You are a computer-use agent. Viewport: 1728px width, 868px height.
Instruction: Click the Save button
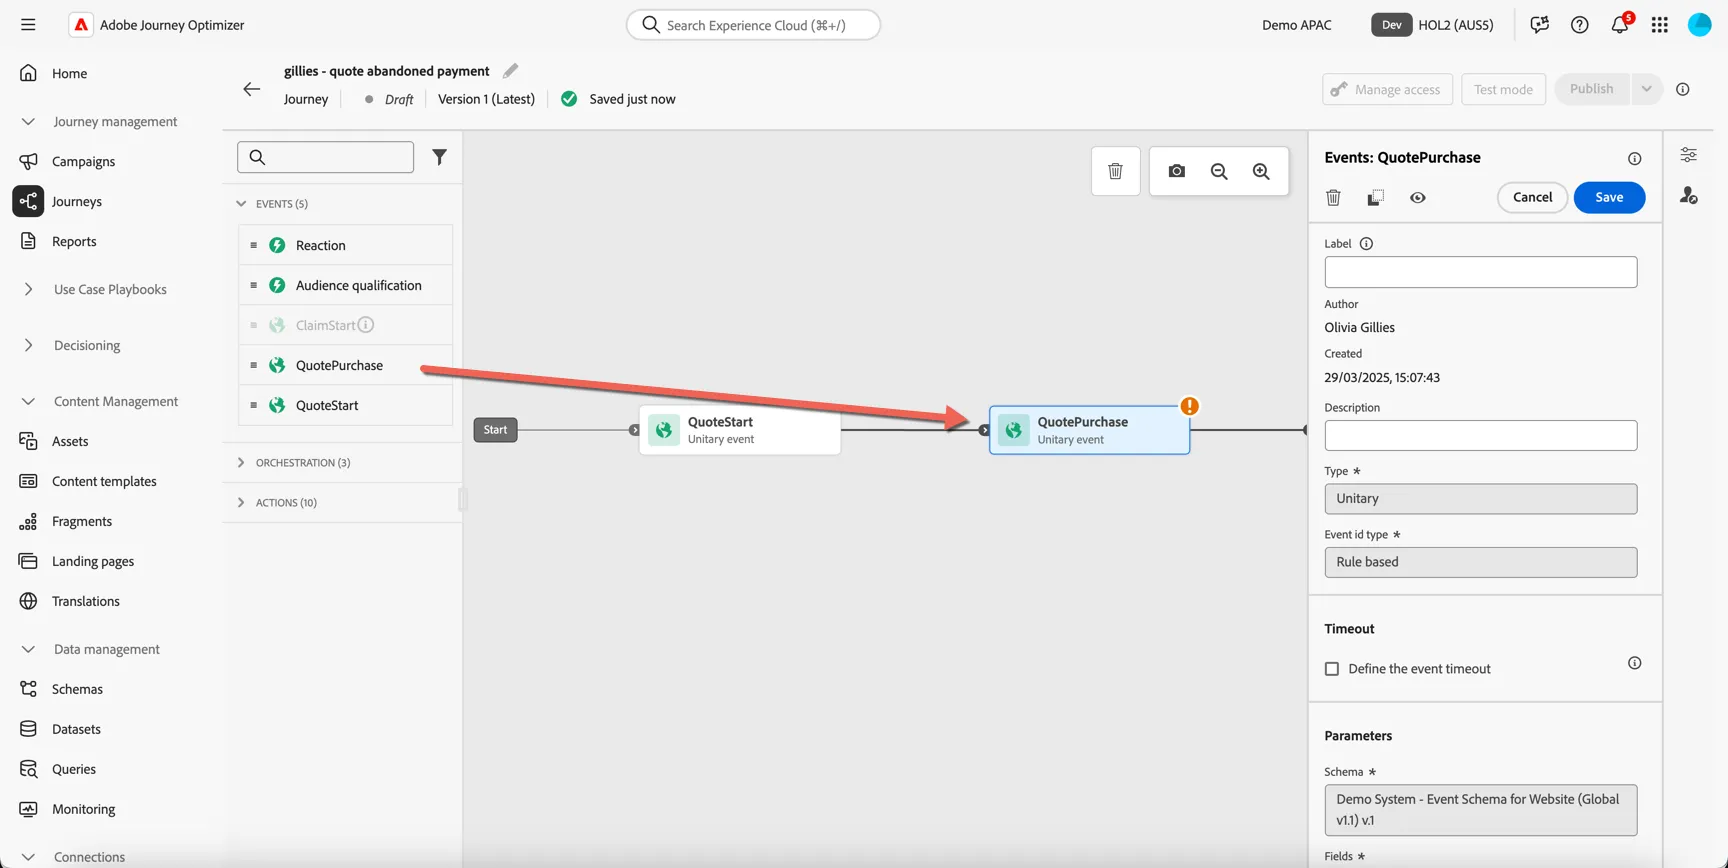point(1609,197)
